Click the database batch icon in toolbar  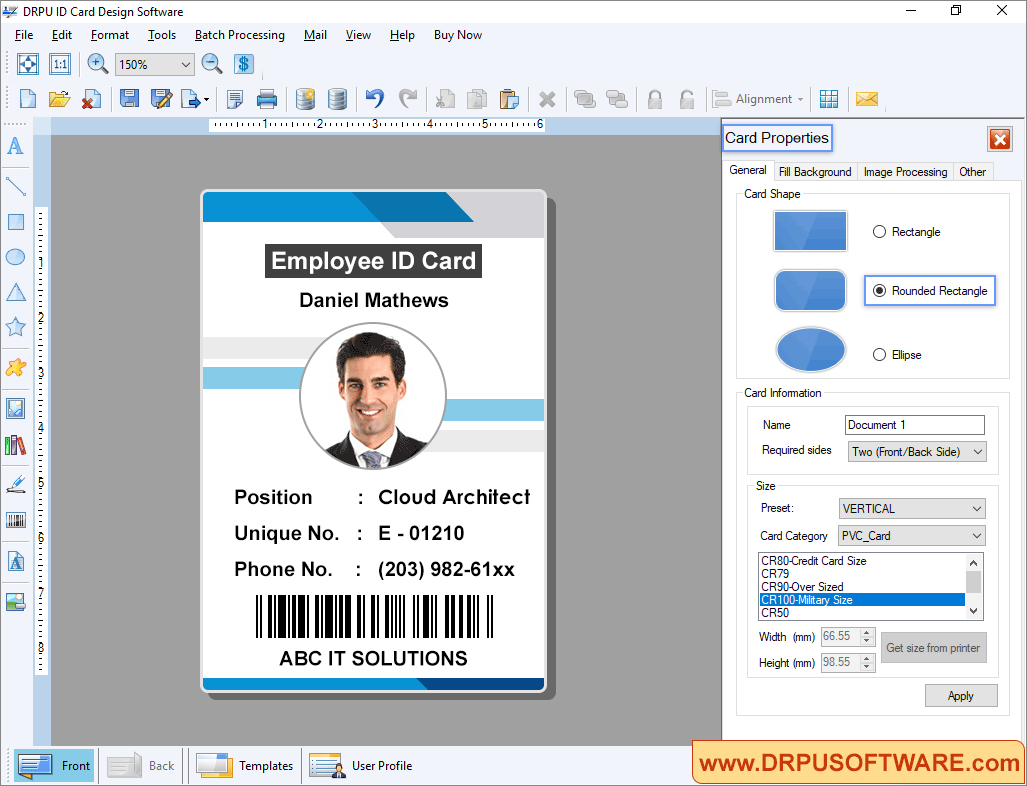click(x=305, y=99)
